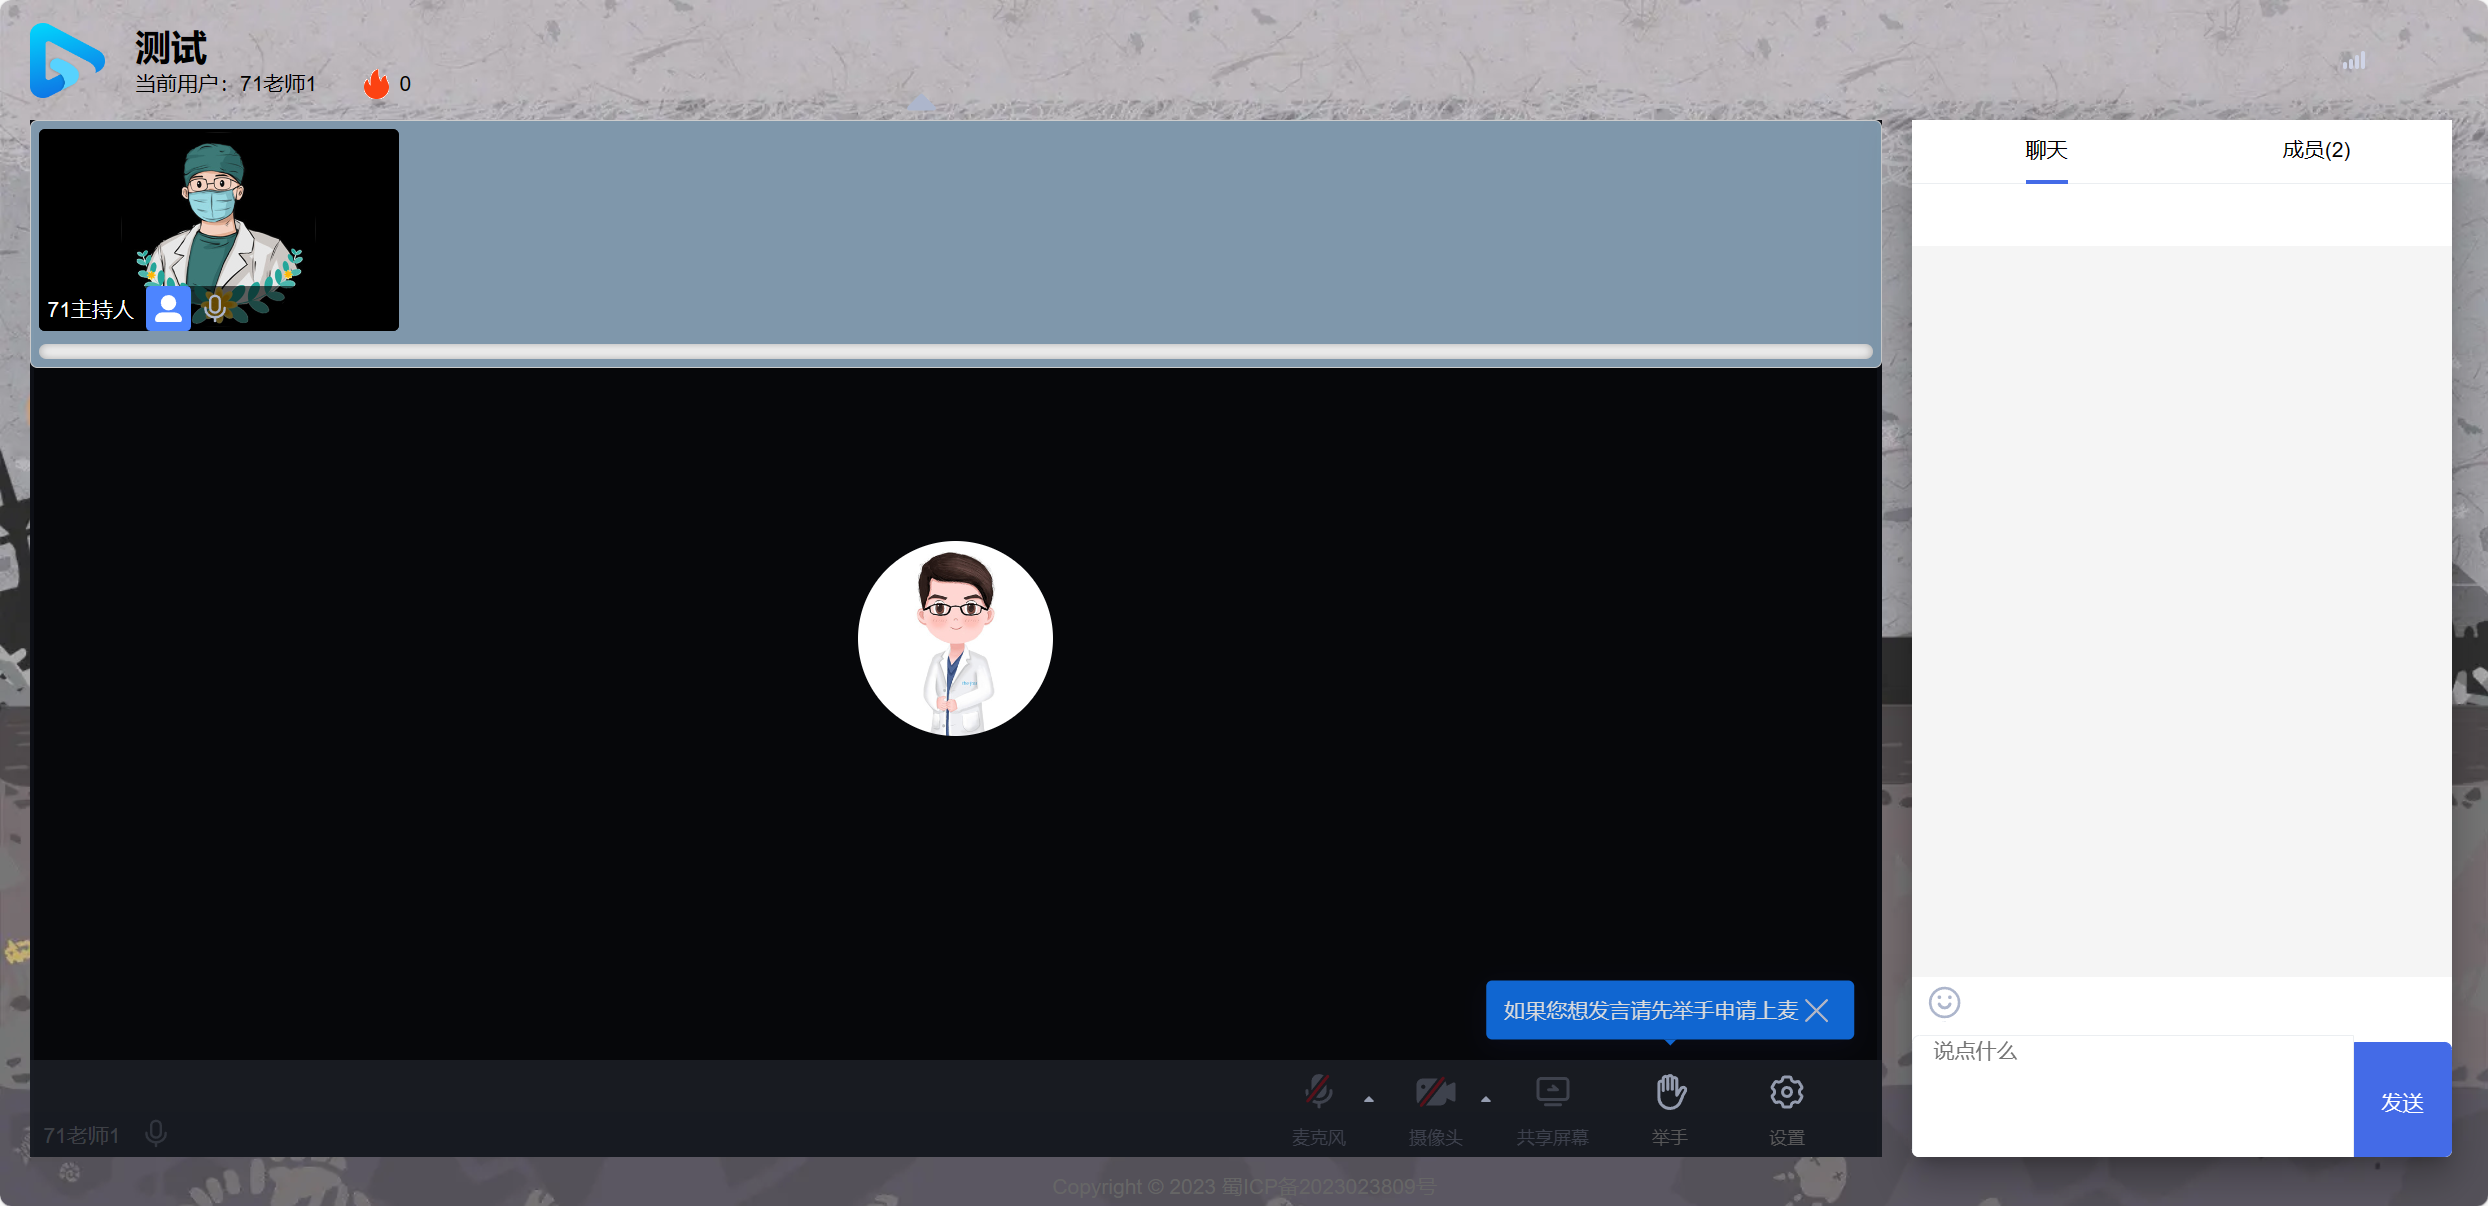
Task: Click the 71主持人 name label
Action: pyautogui.click(x=90, y=310)
